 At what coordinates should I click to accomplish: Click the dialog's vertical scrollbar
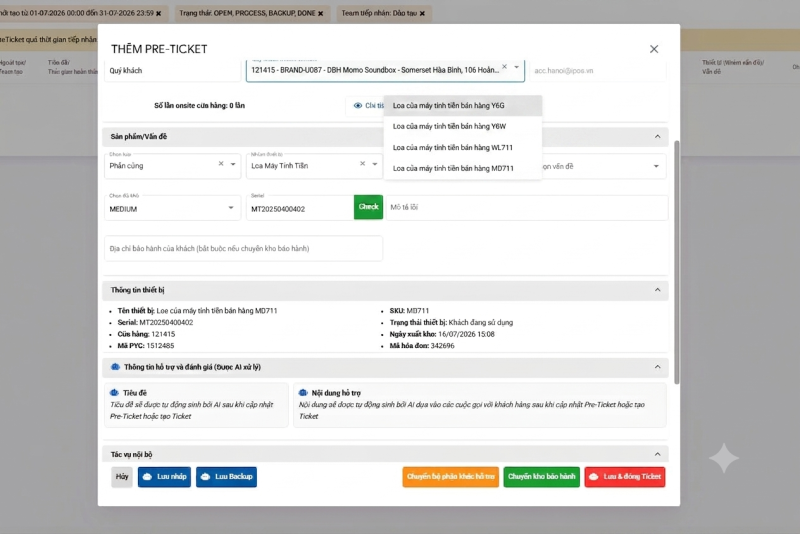[x=677, y=263]
